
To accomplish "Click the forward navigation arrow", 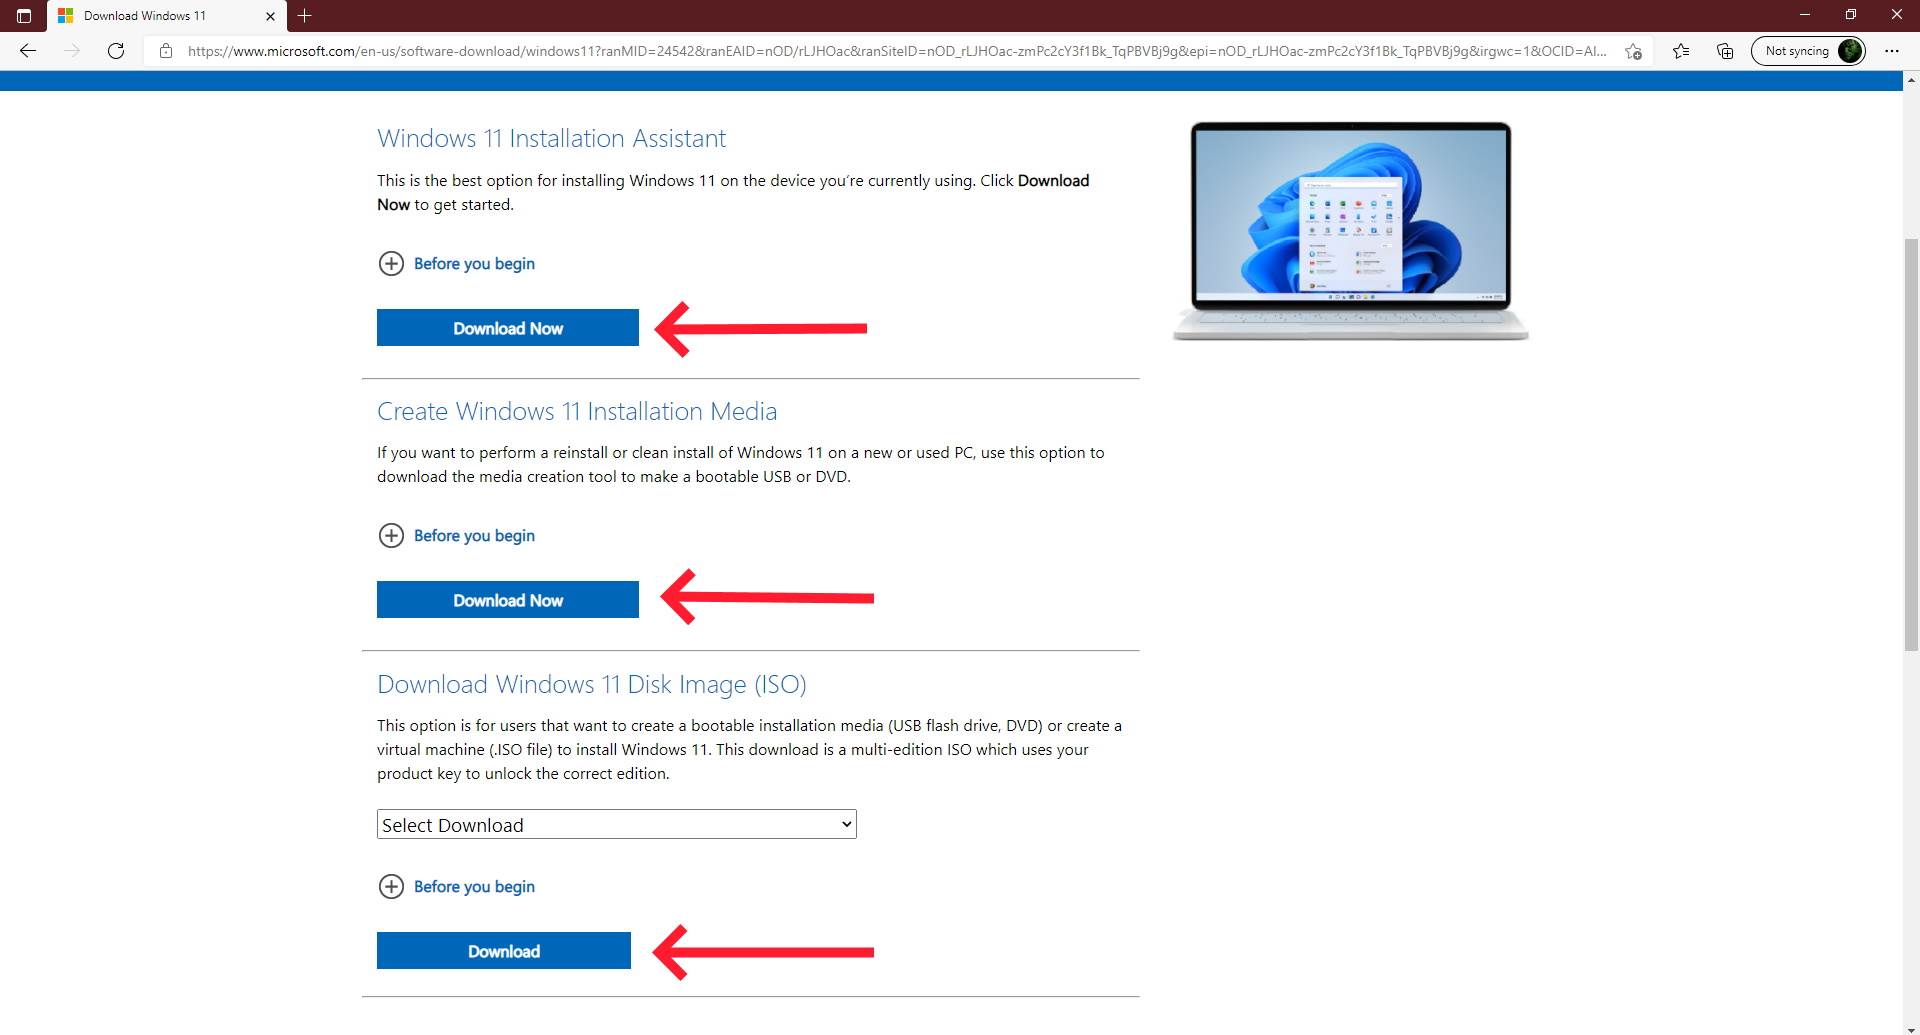I will click(x=72, y=50).
